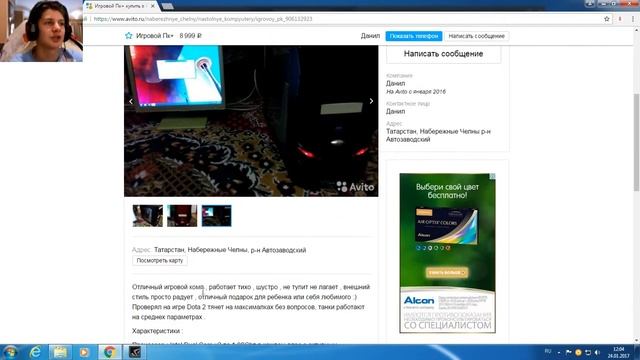Image resolution: width=640 pixels, height=360 pixels.
Task: Open the main listing photo
Action: (x=251, y=121)
